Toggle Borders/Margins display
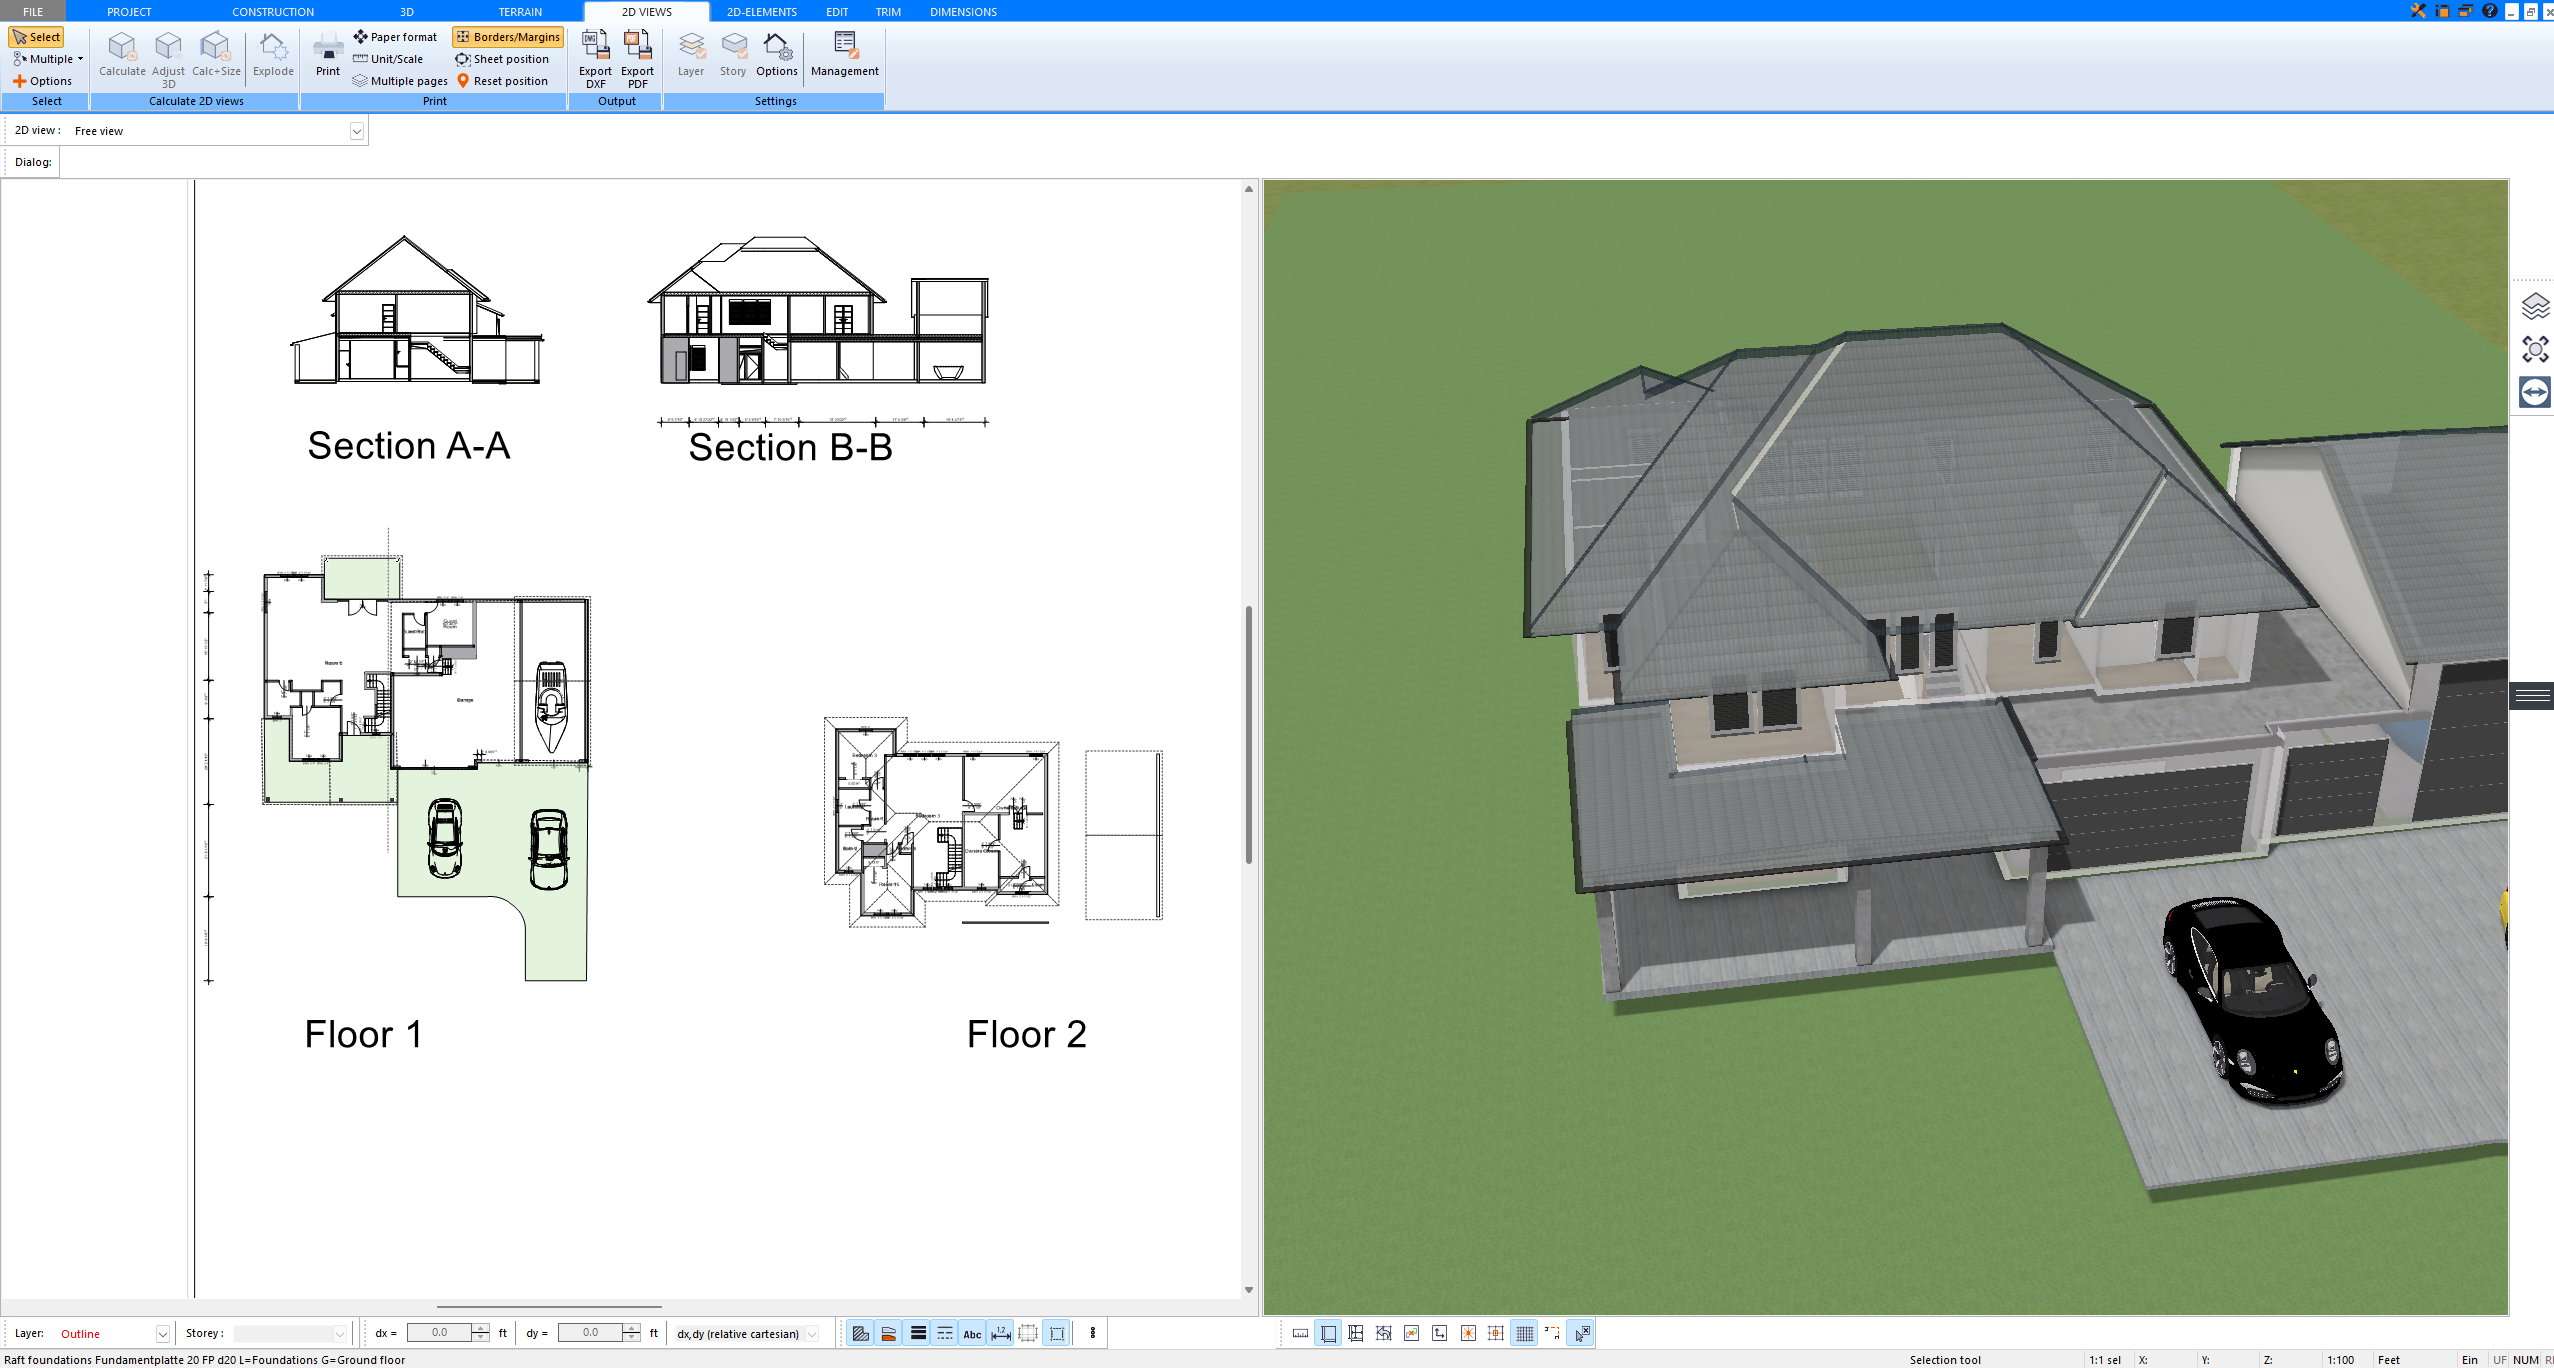The width and height of the screenshot is (2554, 1368). pos(508,37)
